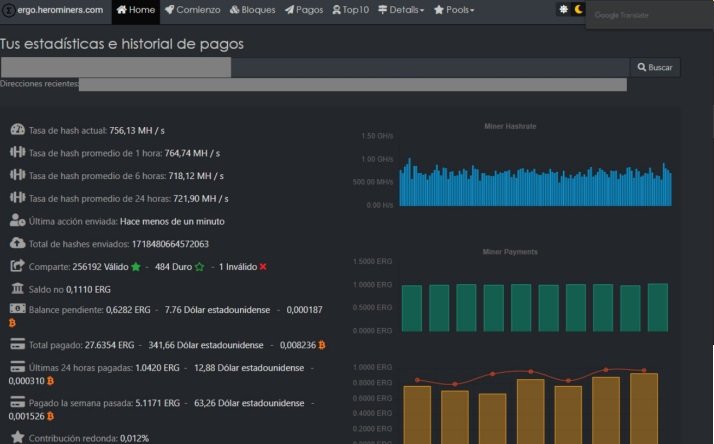Image resolution: width=714 pixels, height=444 pixels.
Task: Click the current hashrate gauge icon
Action: [17, 130]
